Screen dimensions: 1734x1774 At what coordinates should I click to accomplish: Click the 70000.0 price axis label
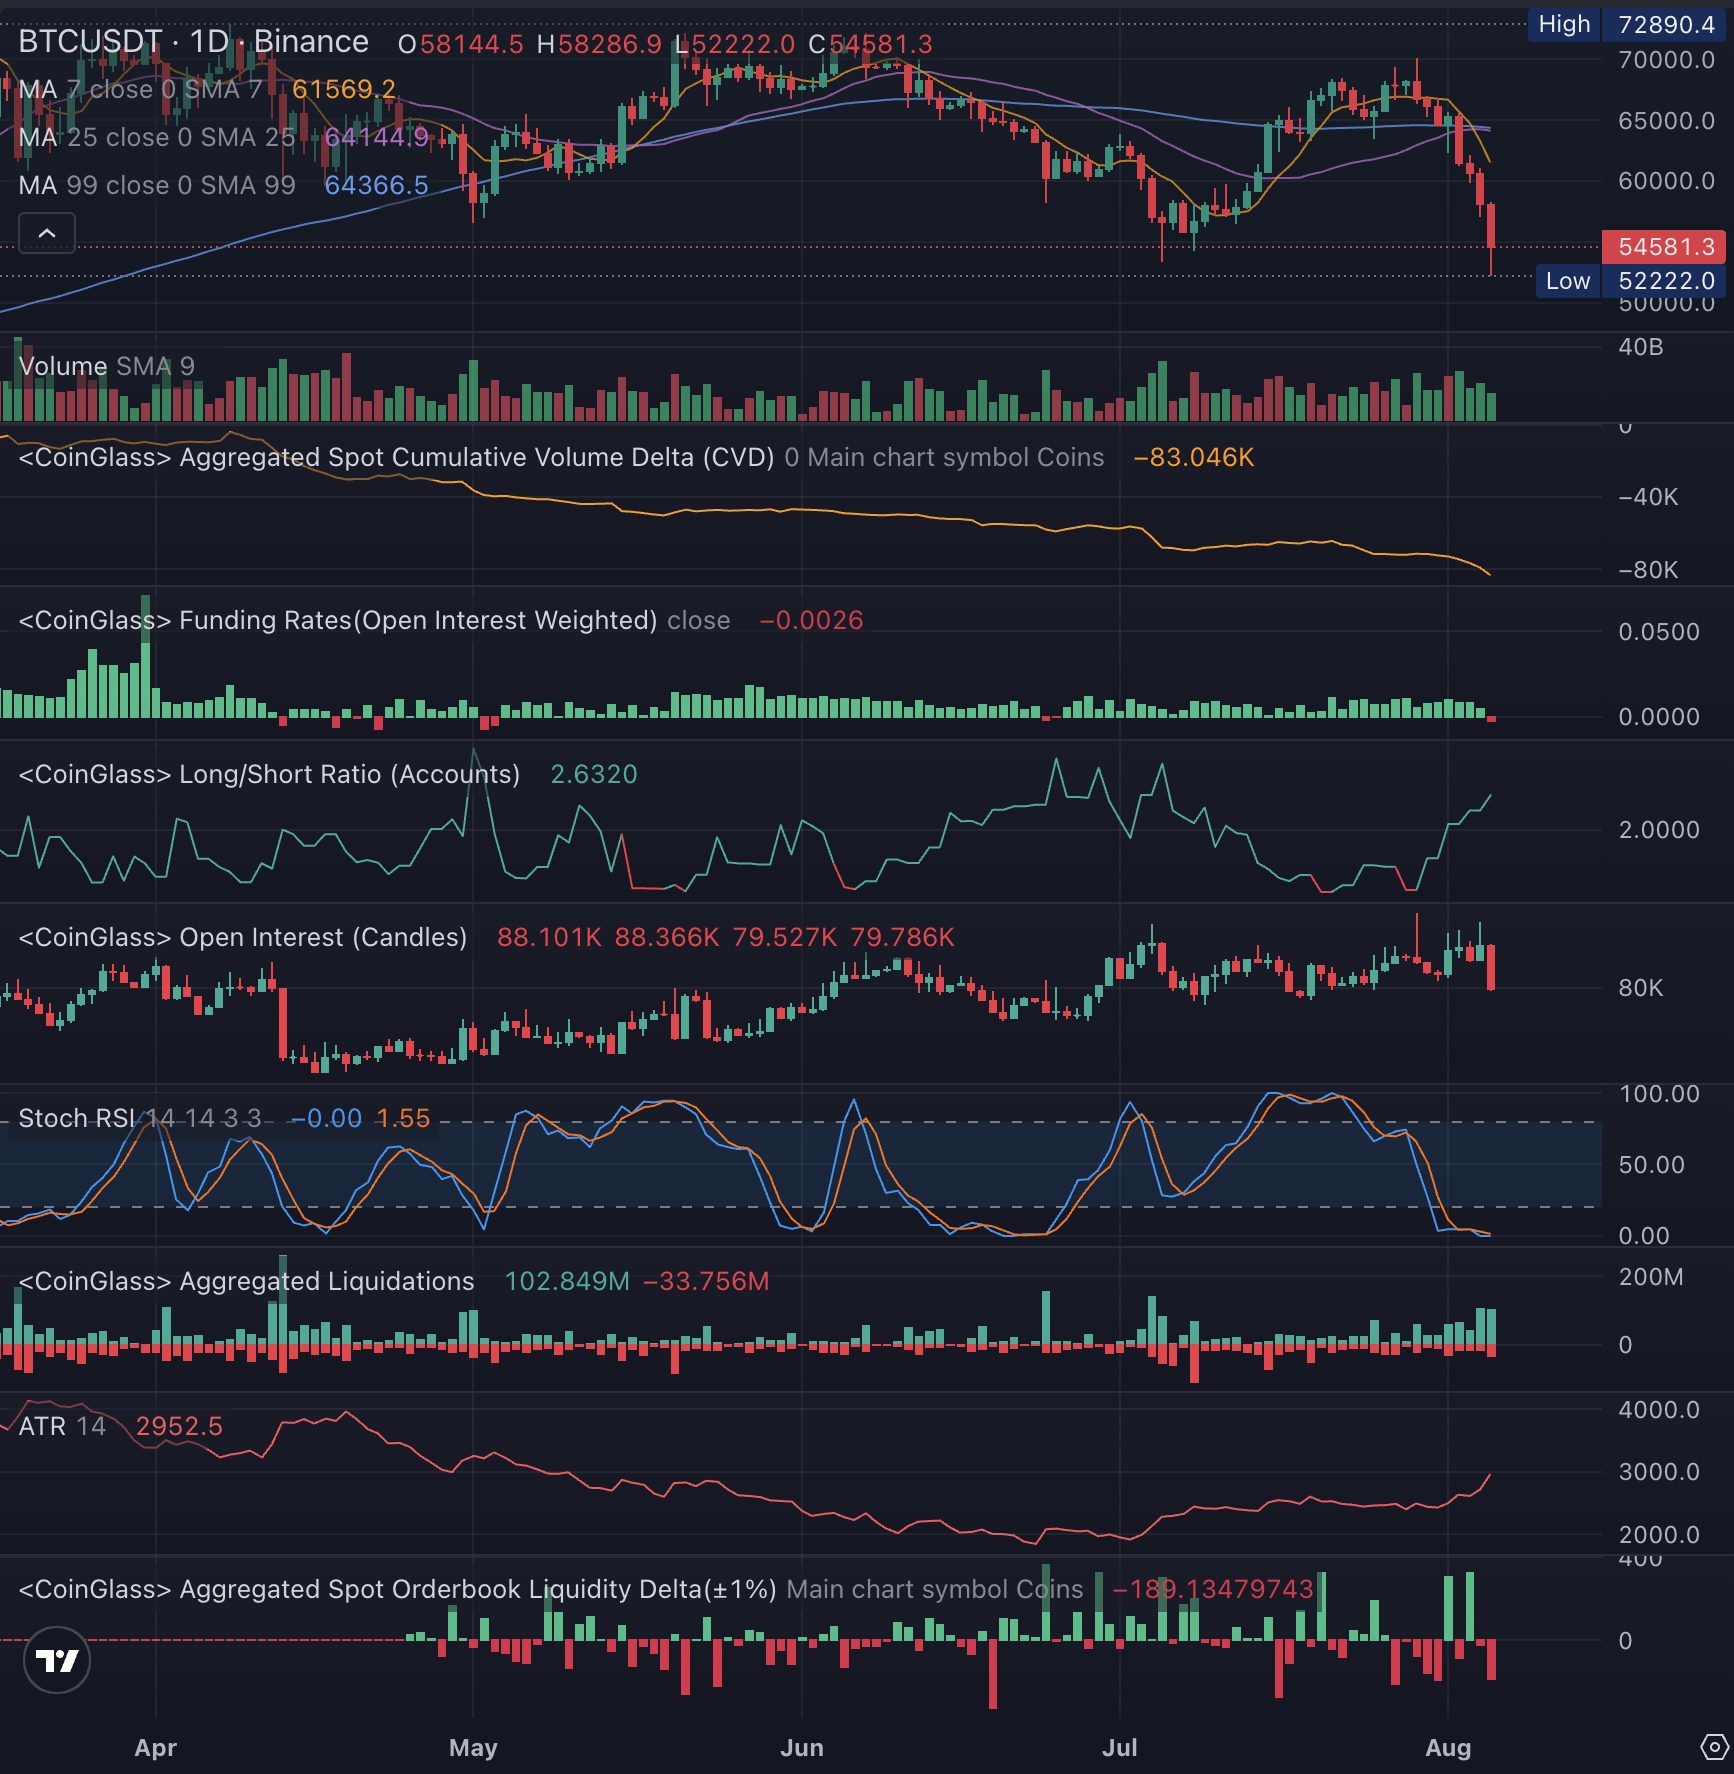coord(1666,60)
